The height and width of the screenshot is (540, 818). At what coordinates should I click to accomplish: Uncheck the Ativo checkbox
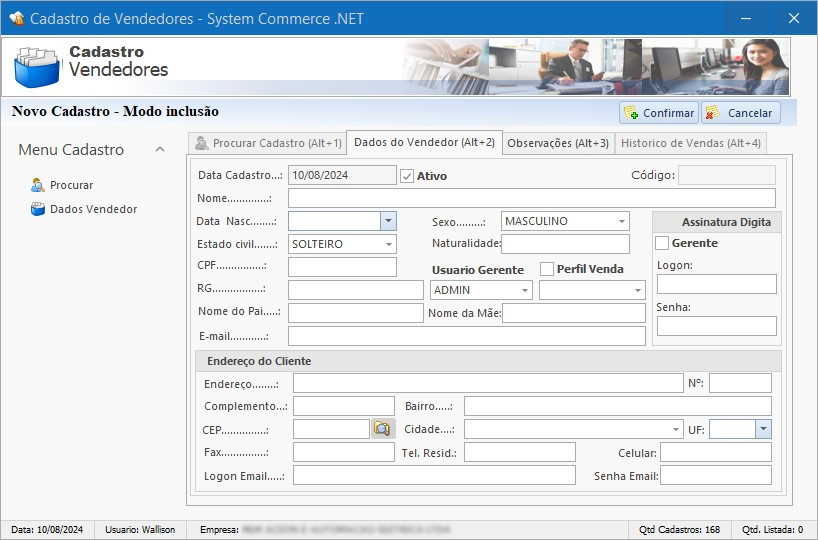tap(407, 176)
